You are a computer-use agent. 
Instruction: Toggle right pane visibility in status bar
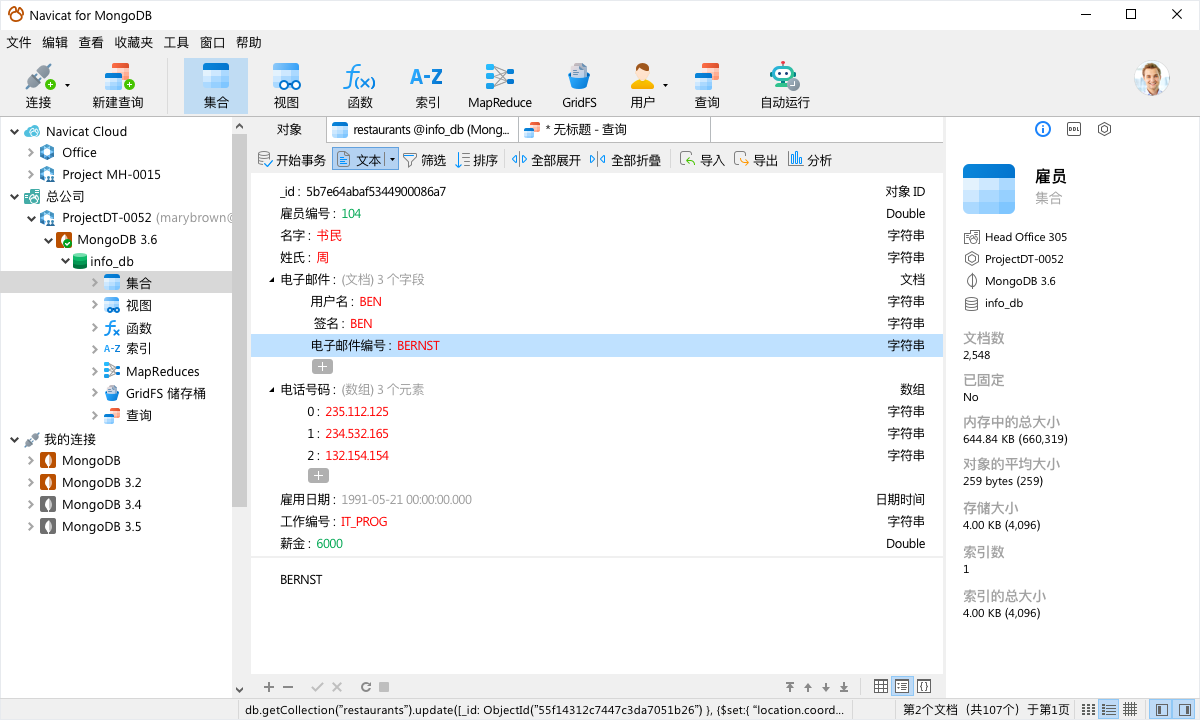(x=1184, y=709)
